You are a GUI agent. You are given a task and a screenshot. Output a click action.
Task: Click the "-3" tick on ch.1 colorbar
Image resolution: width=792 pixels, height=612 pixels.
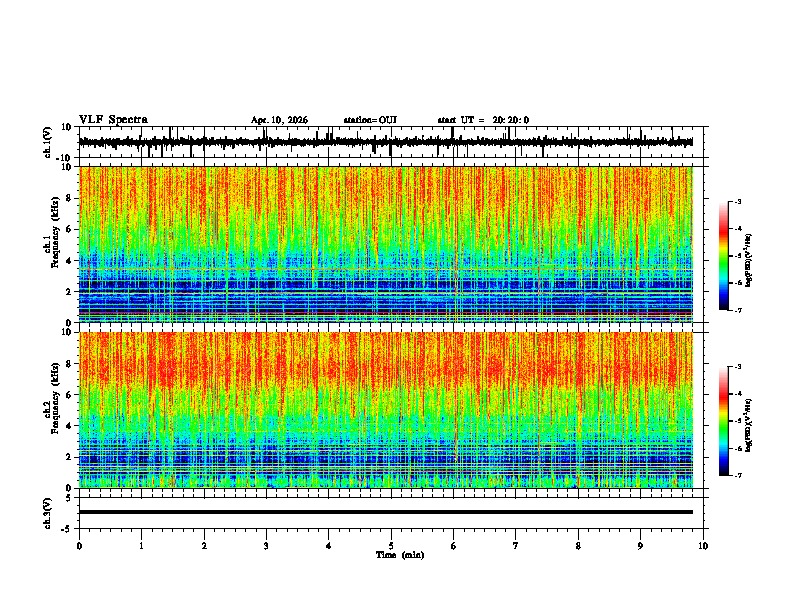tap(737, 202)
